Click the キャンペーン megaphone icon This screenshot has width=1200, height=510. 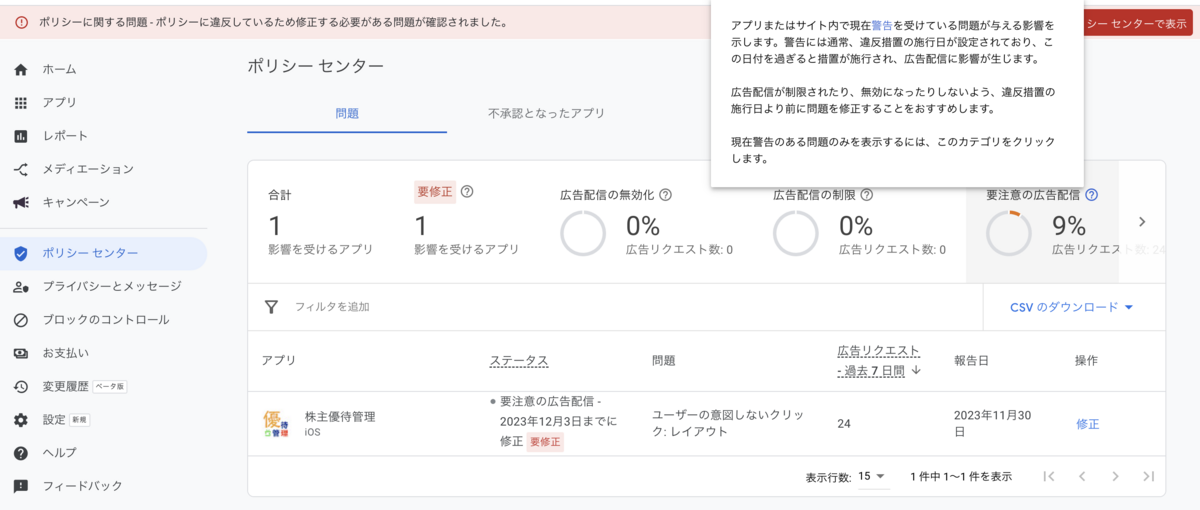[x=21, y=203]
